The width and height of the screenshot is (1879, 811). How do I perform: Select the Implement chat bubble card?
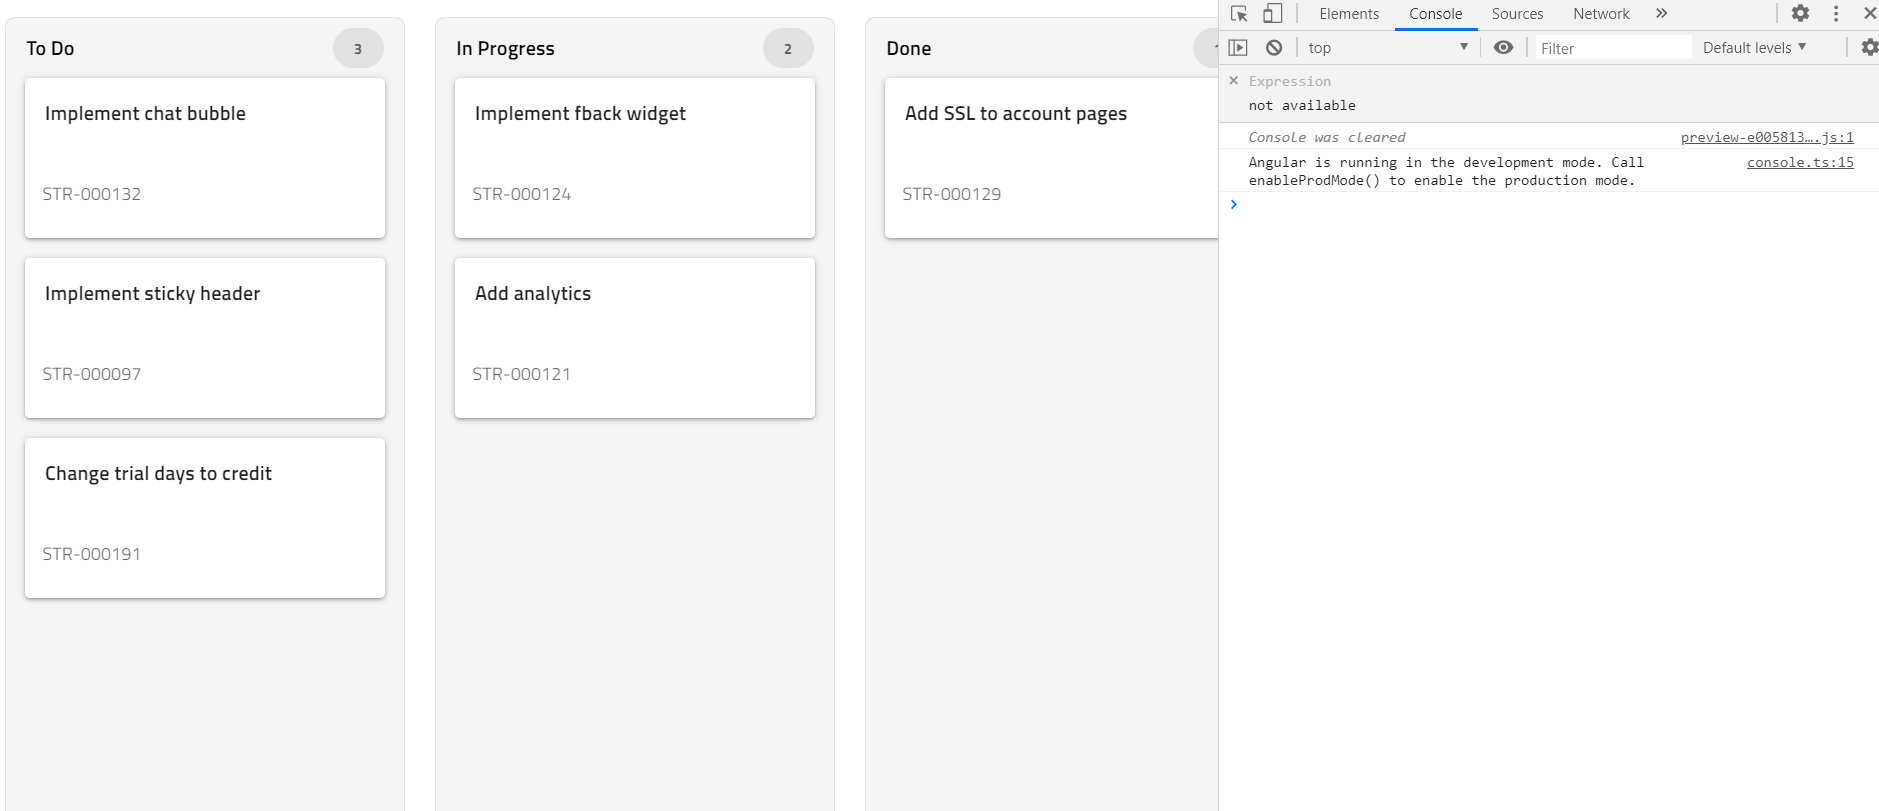[x=205, y=158]
